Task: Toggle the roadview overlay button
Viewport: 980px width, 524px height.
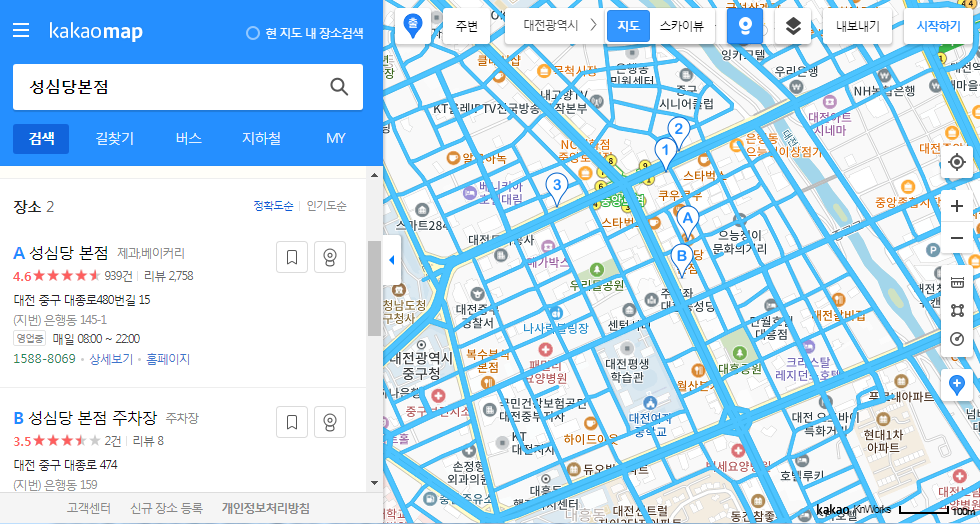Action: (745, 26)
